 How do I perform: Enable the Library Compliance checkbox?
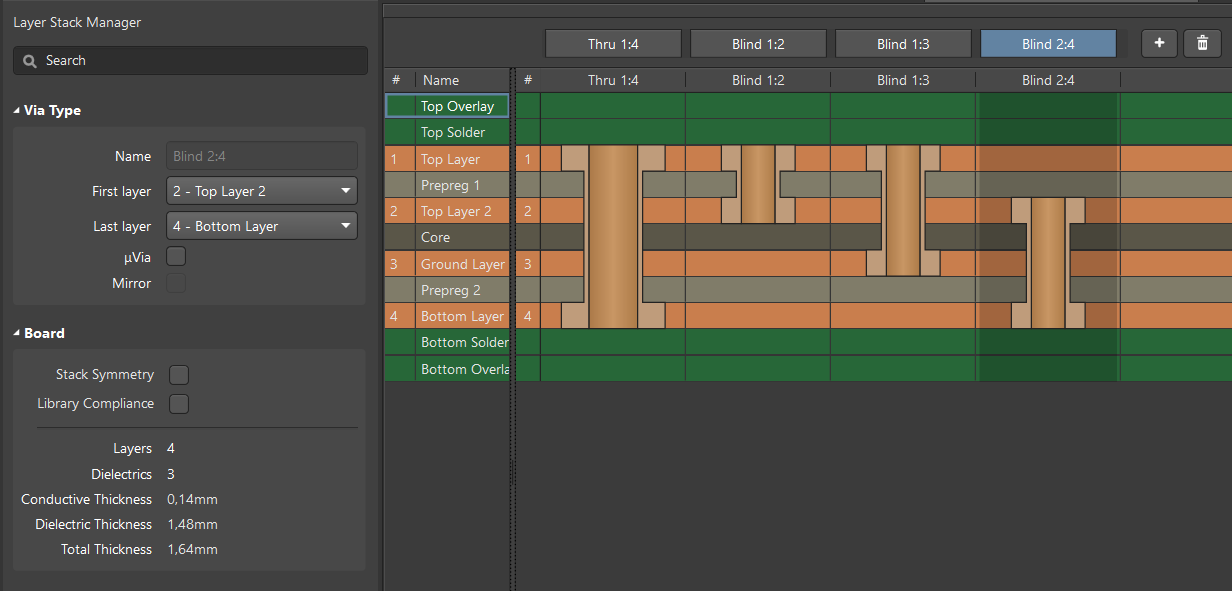pyautogui.click(x=179, y=404)
